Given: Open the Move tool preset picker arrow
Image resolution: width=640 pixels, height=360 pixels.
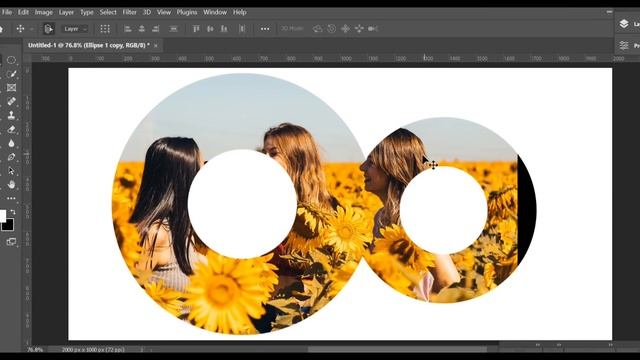Looking at the screenshot, I should 32,29.
